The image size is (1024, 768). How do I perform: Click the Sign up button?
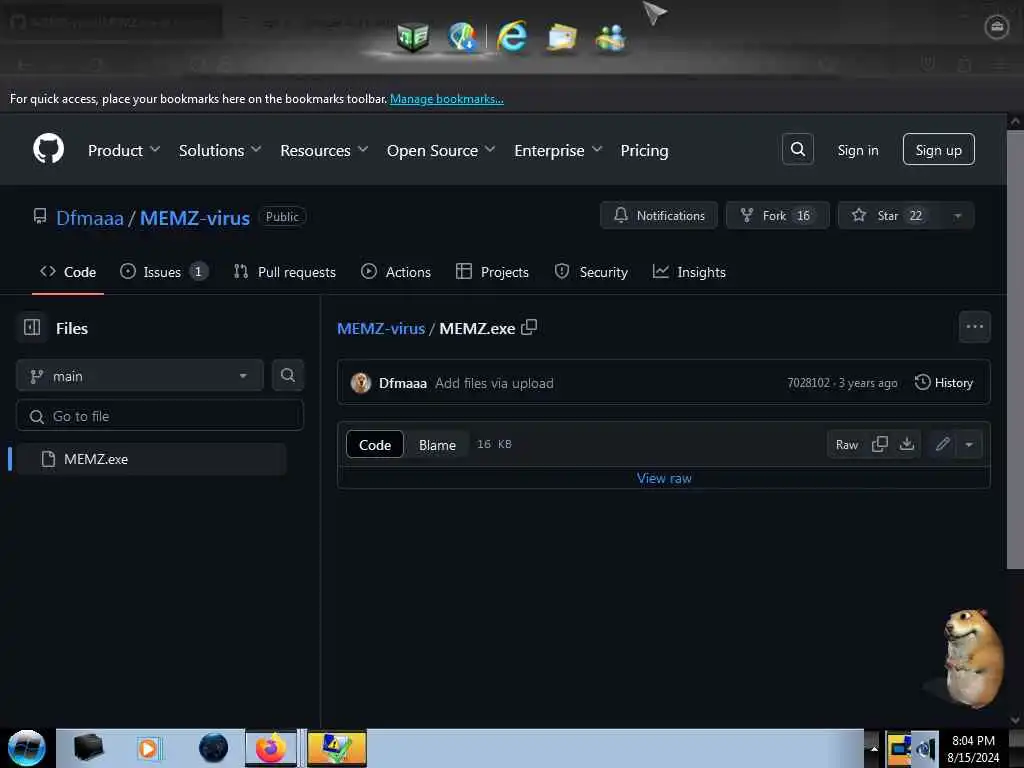pyautogui.click(x=938, y=150)
